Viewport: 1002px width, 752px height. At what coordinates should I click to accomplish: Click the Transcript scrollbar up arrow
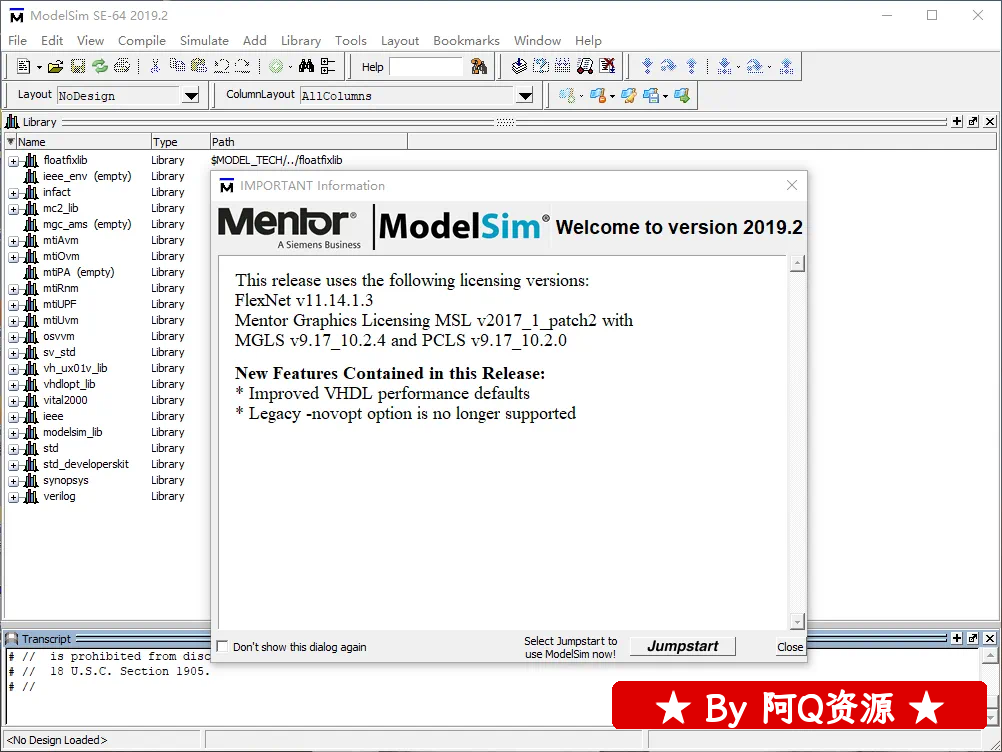tap(990, 655)
